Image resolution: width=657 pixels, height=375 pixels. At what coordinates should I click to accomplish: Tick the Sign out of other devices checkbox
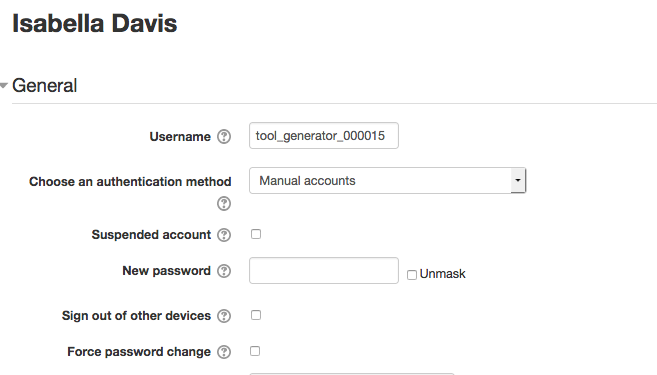[256, 315]
